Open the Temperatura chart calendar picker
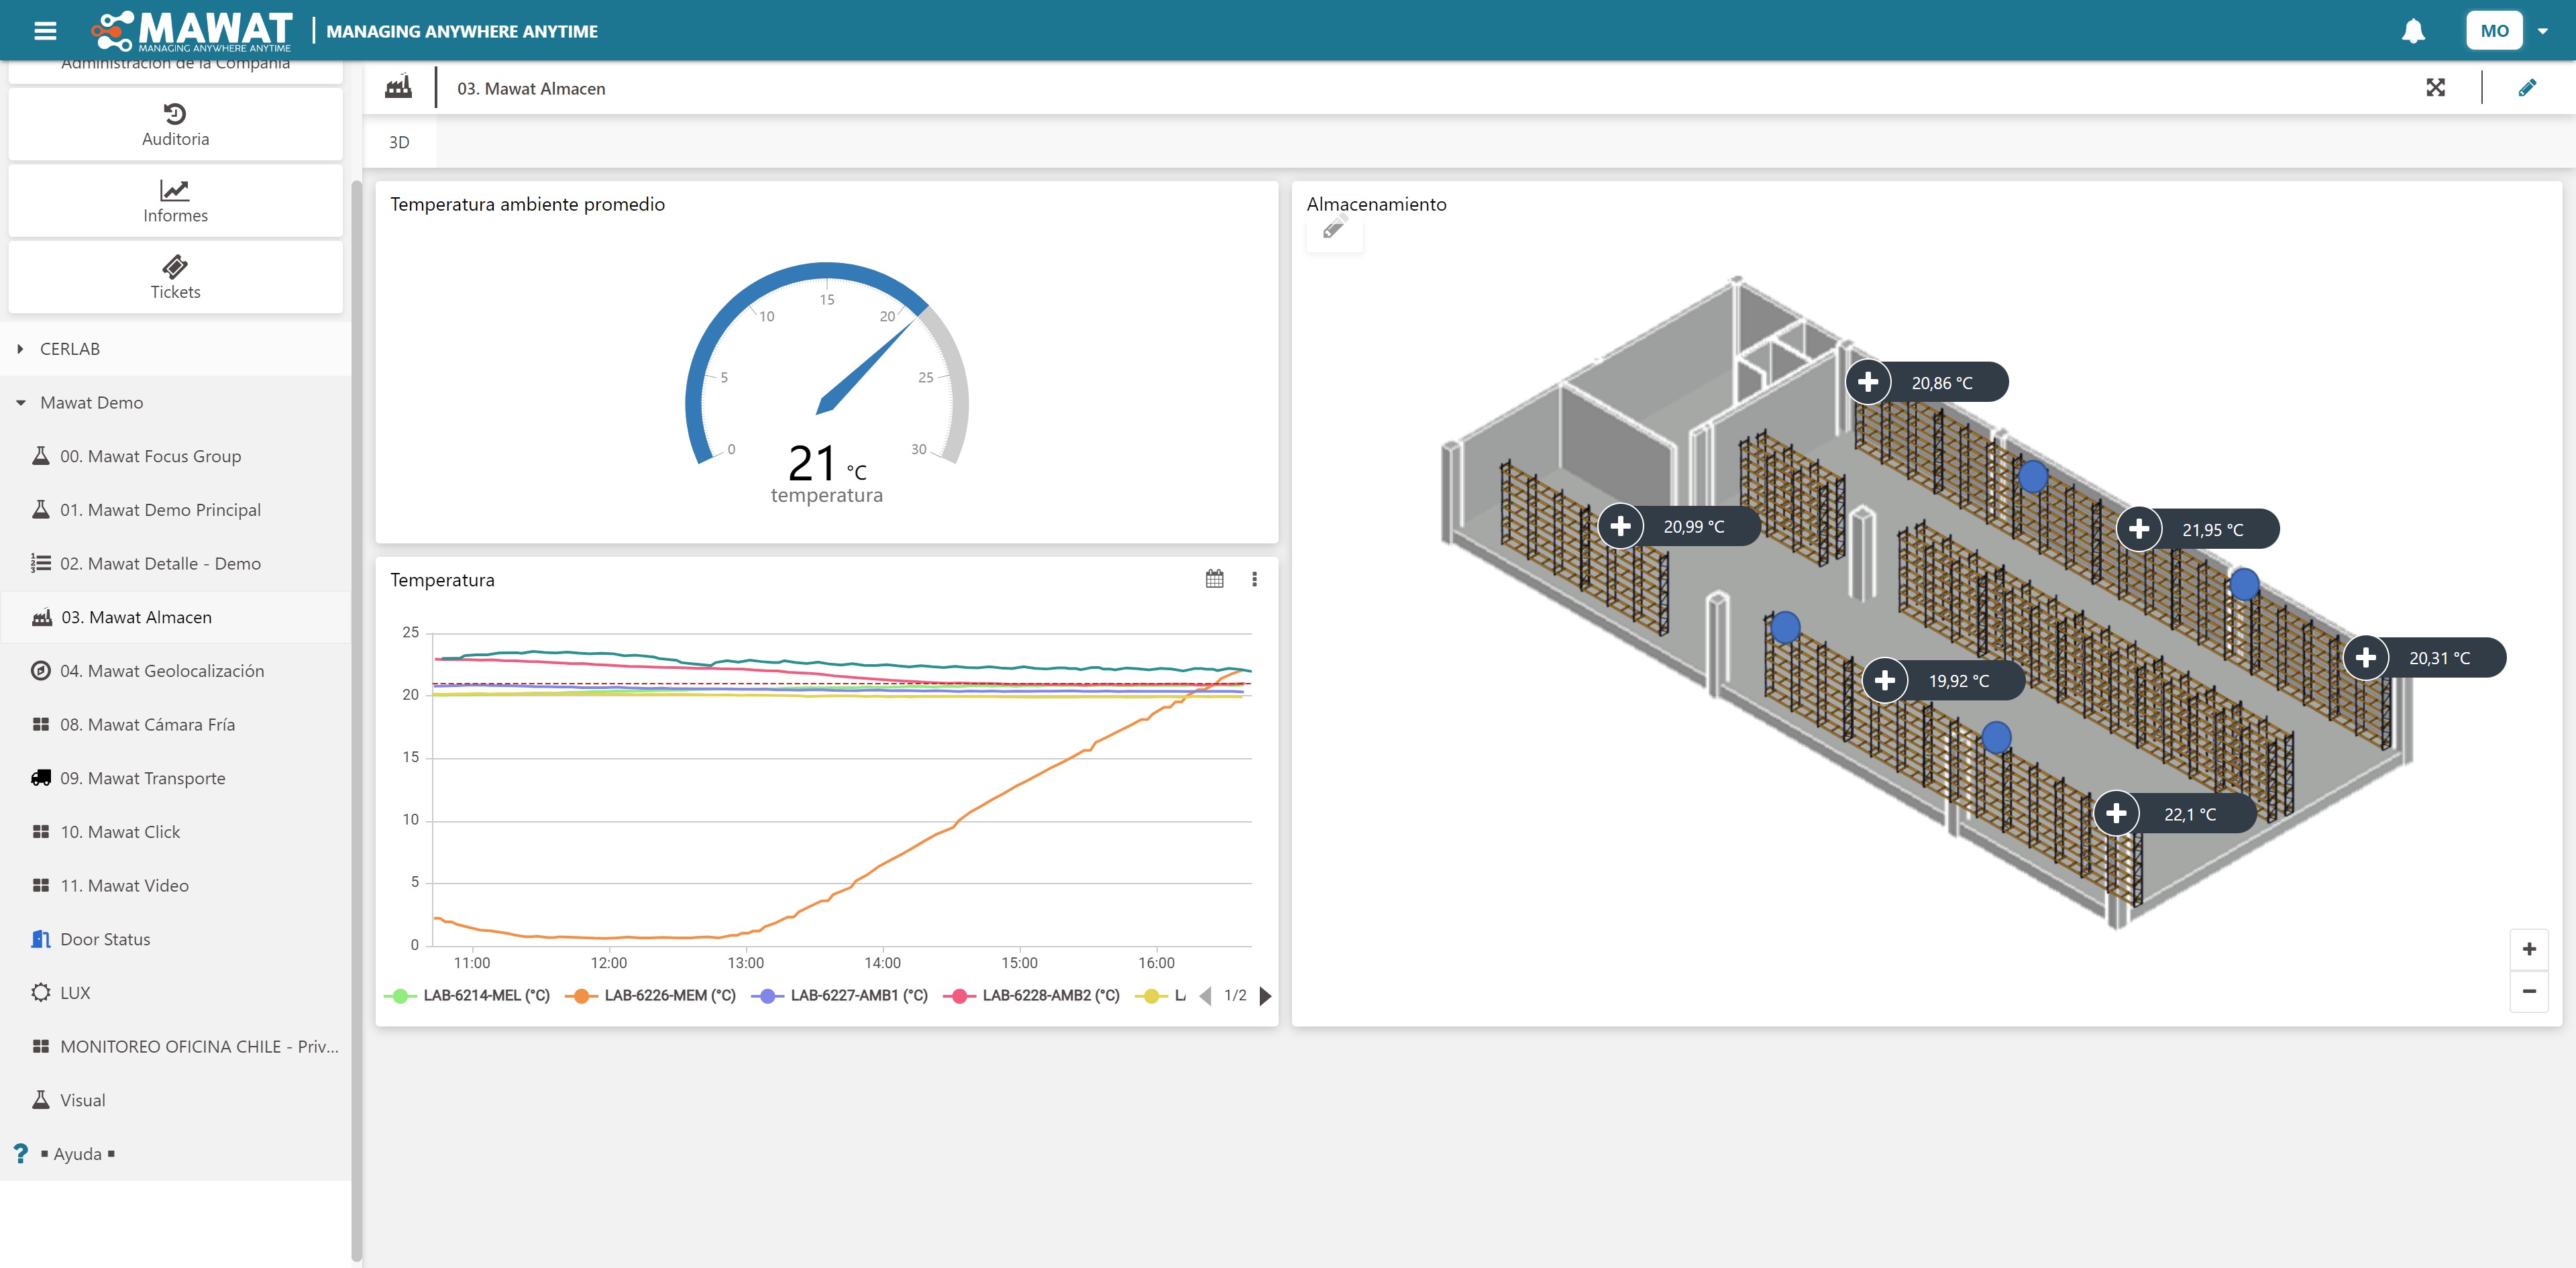This screenshot has width=2576, height=1268. [1214, 579]
